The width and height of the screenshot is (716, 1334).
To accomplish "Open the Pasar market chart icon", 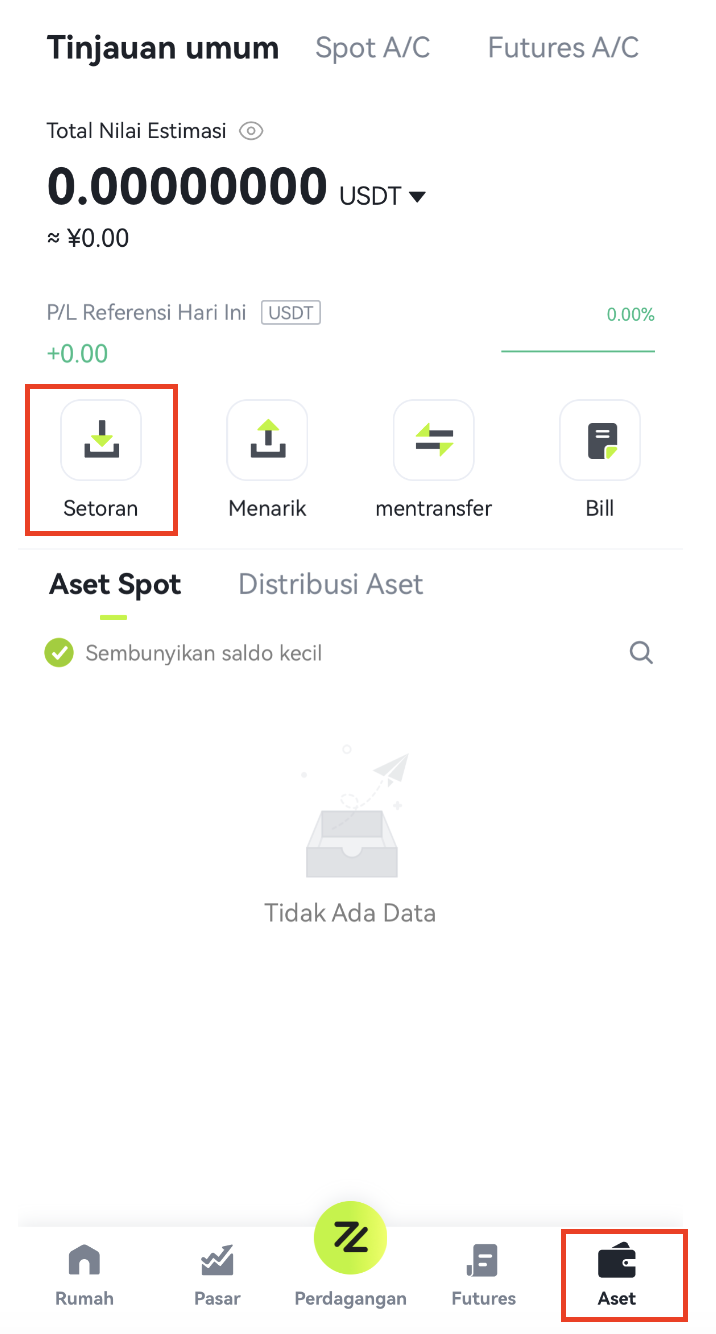I will tap(217, 1262).
